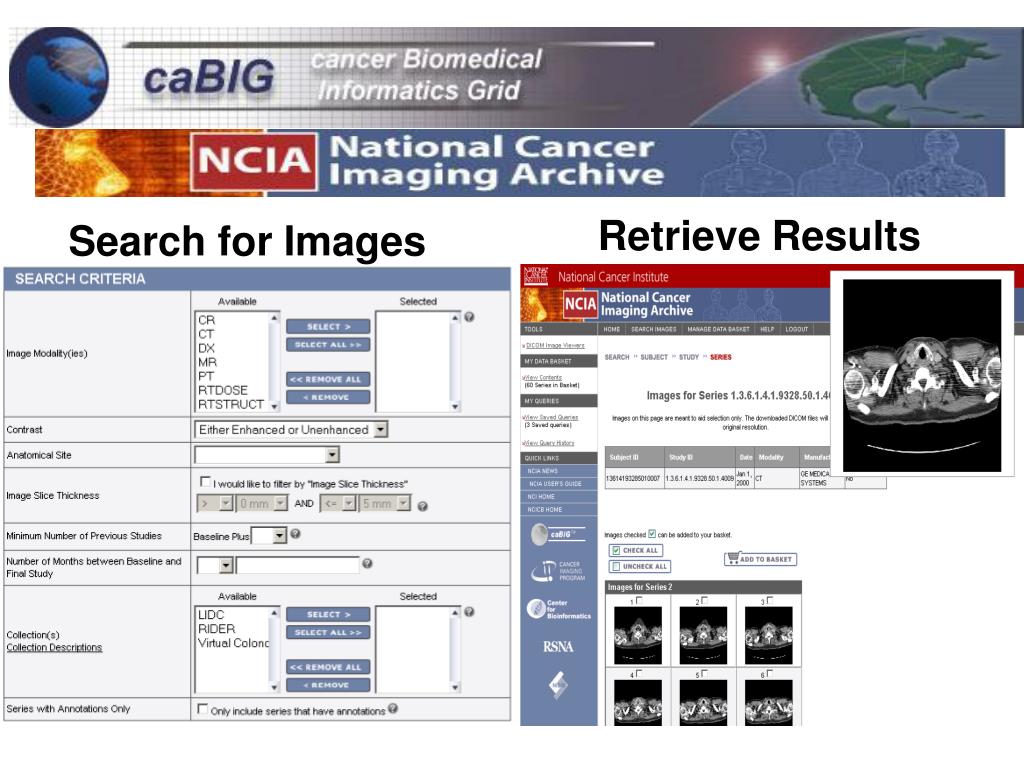Click help icon next to Collections selected list
This screenshot has height=768, width=1024.
469,612
